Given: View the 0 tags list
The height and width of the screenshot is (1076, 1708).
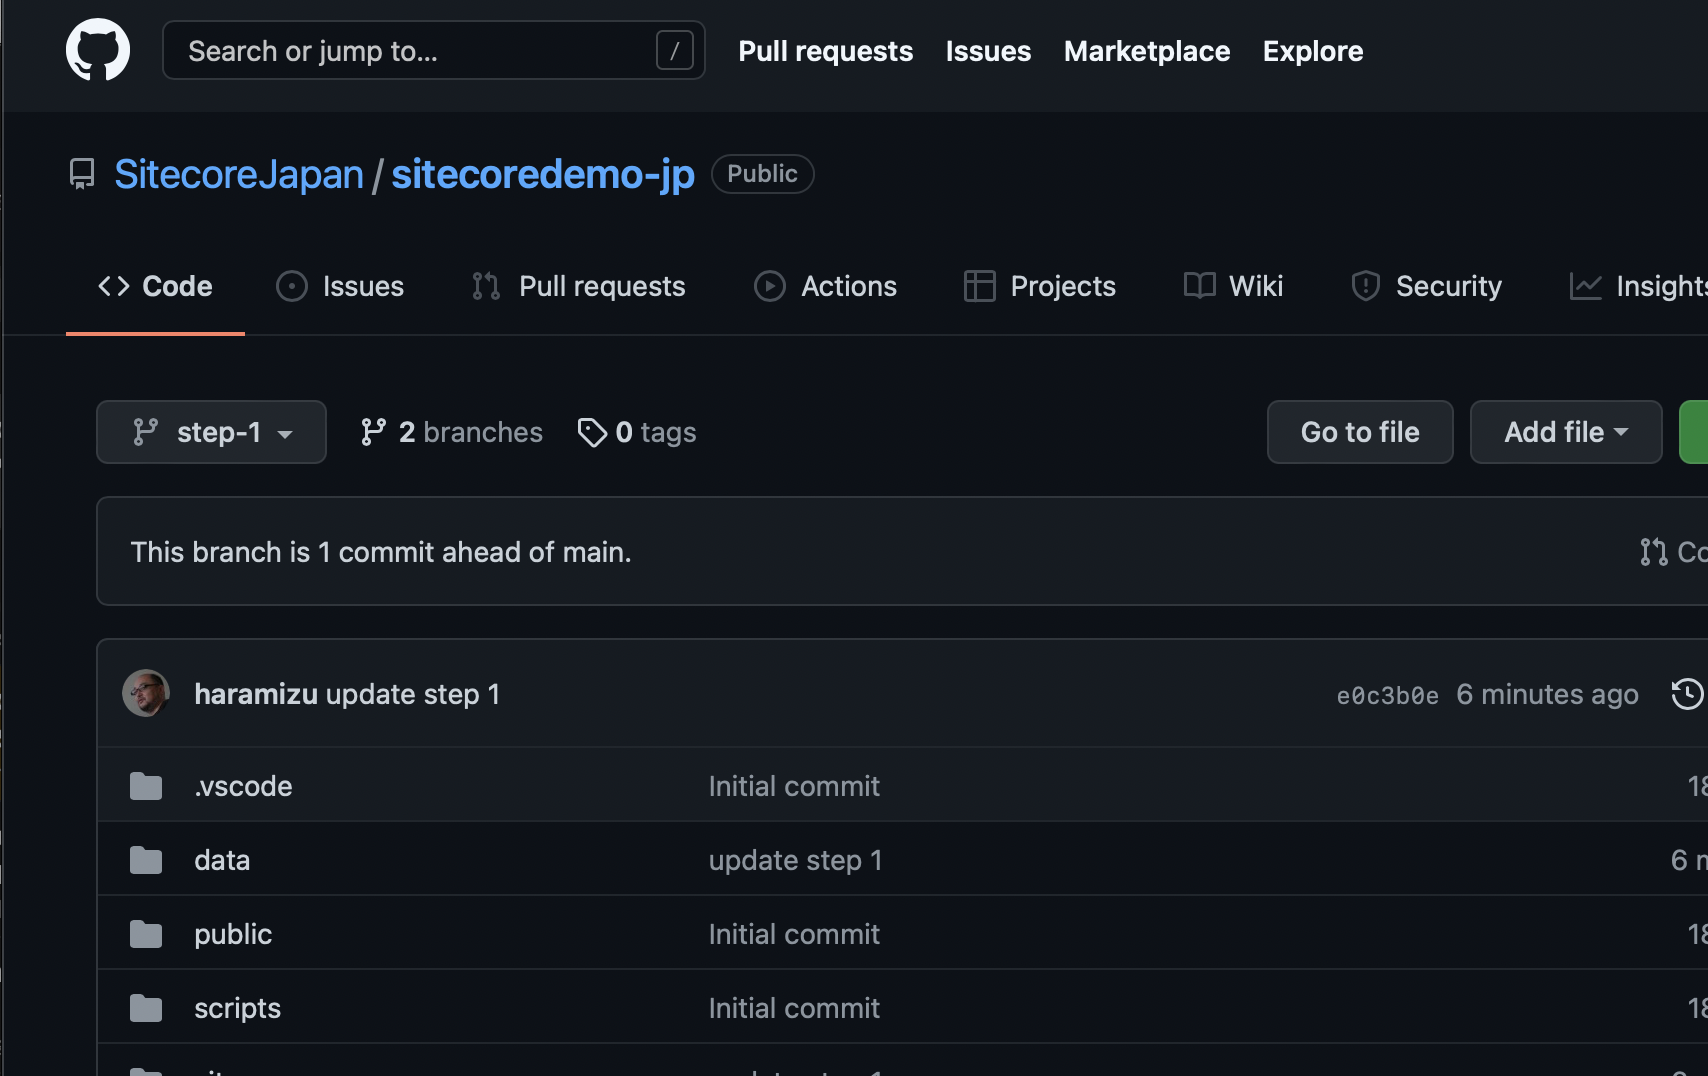Looking at the screenshot, I should click(637, 432).
